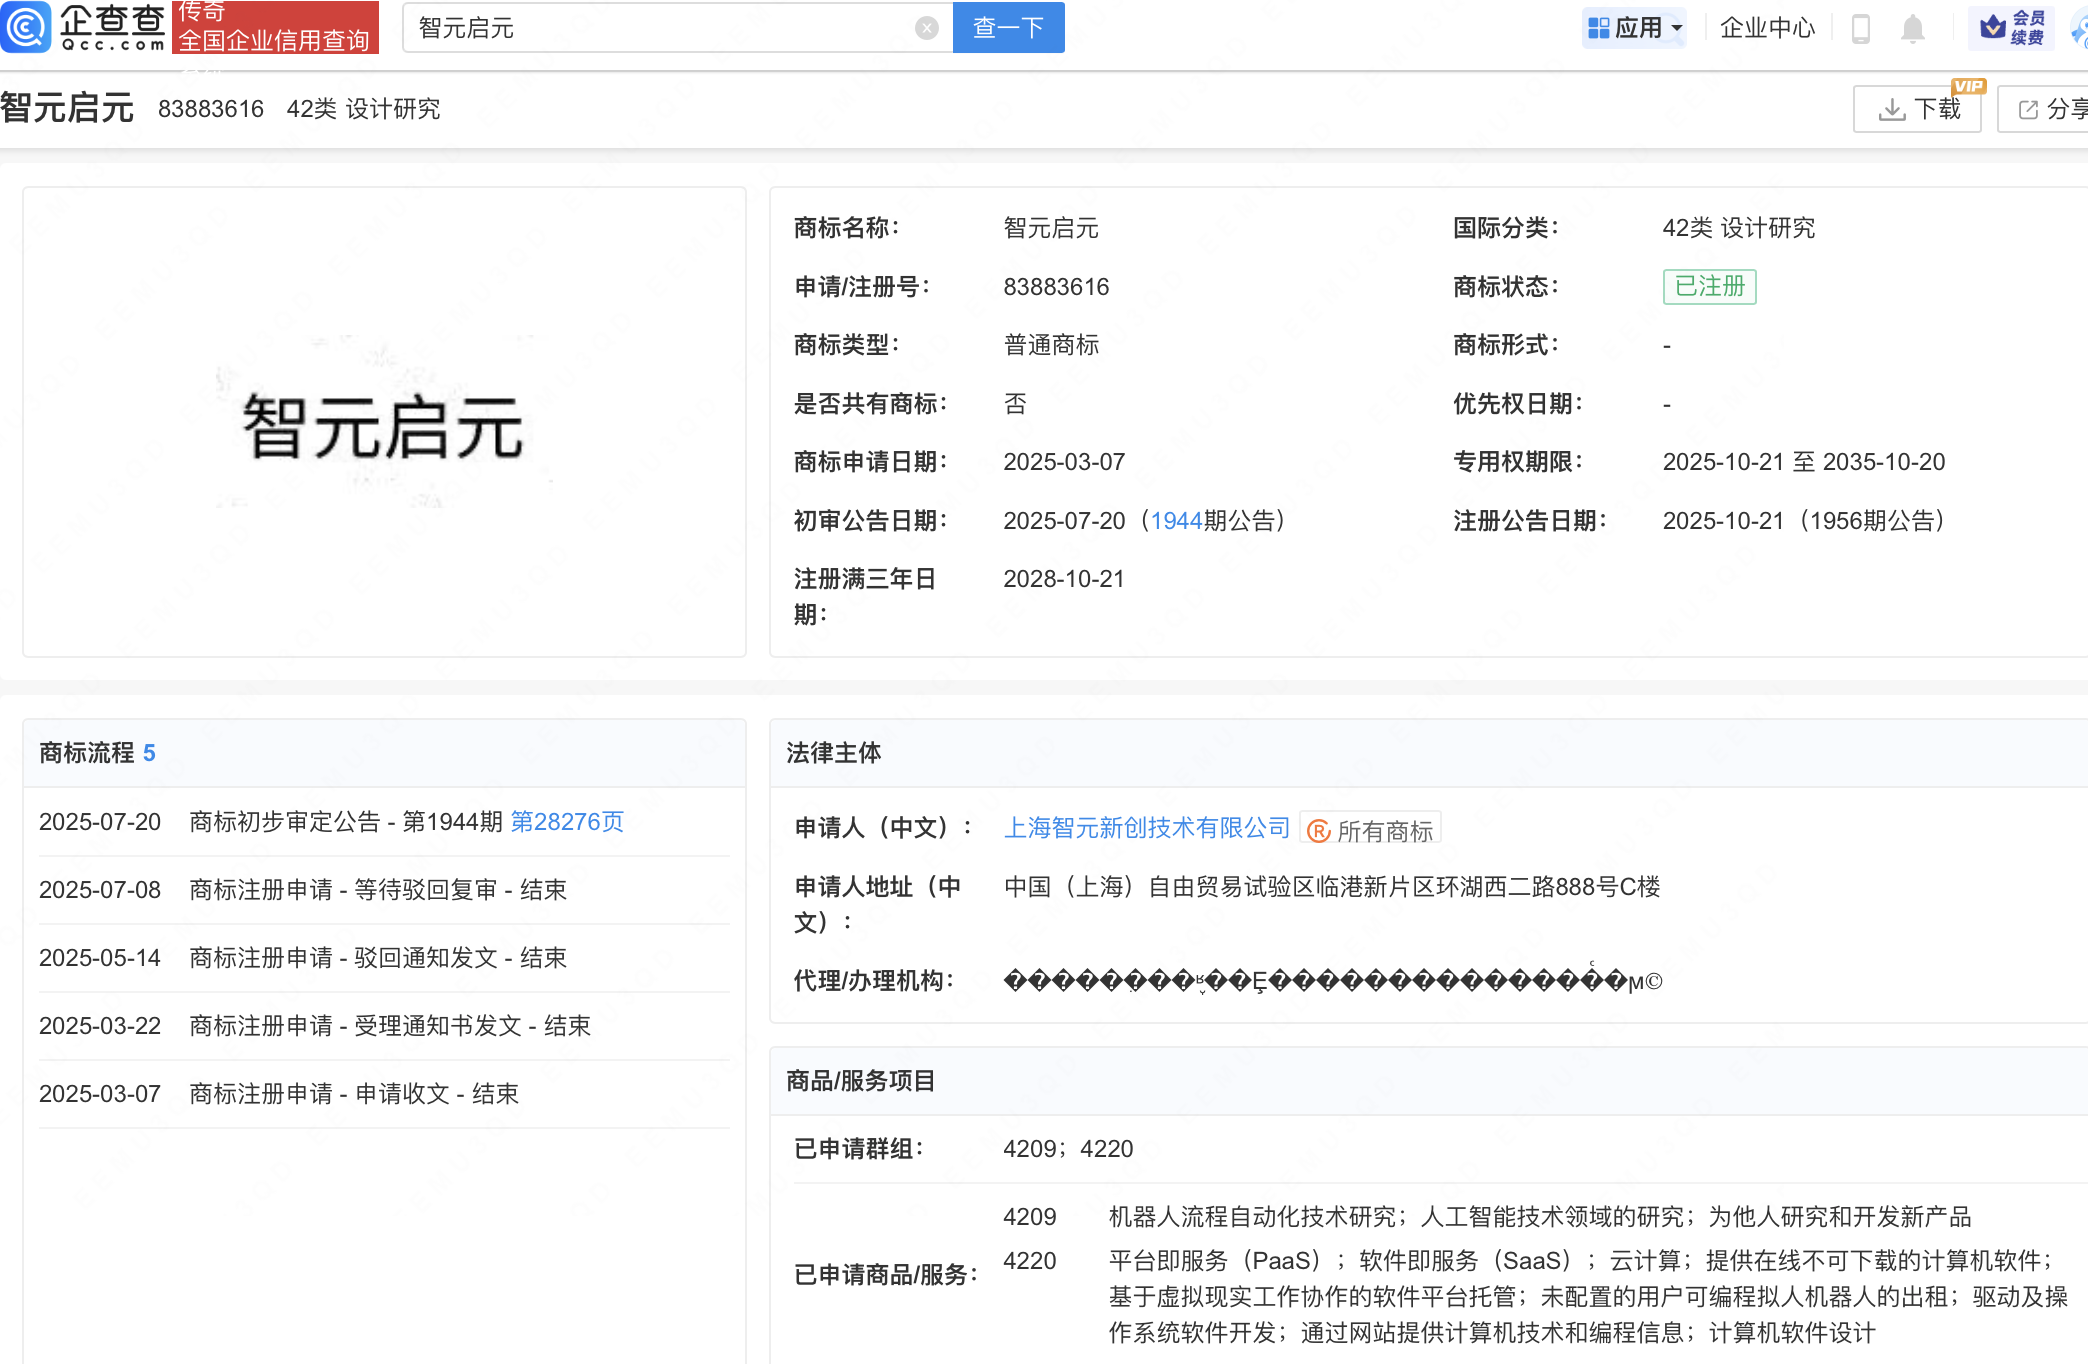This screenshot has height=1364, width=2088.
Task: Click the 所有商标 button
Action: (1383, 831)
